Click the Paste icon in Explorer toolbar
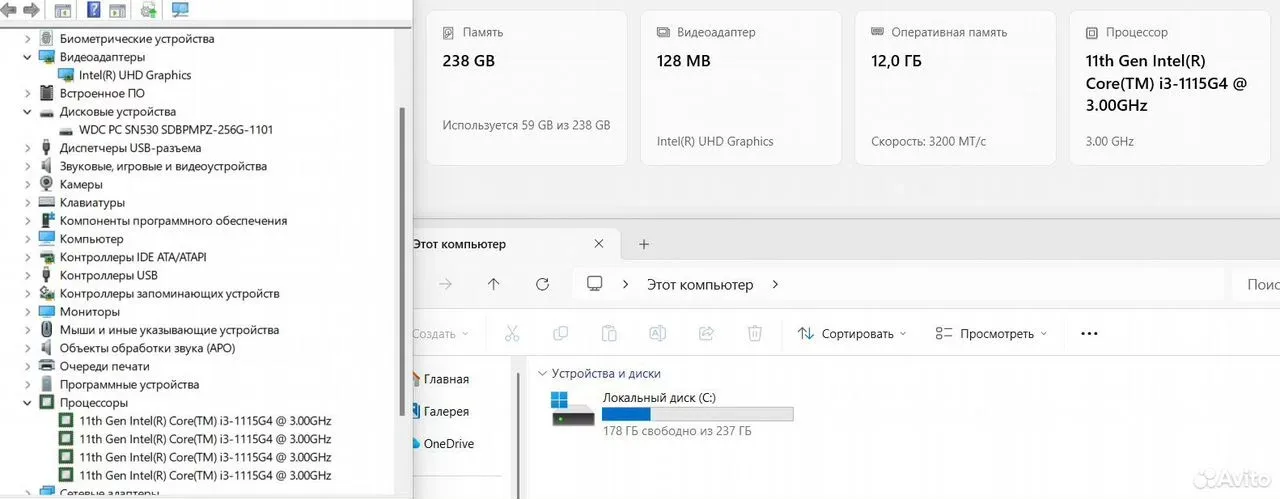1280x499 pixels. tap(609, 333)
